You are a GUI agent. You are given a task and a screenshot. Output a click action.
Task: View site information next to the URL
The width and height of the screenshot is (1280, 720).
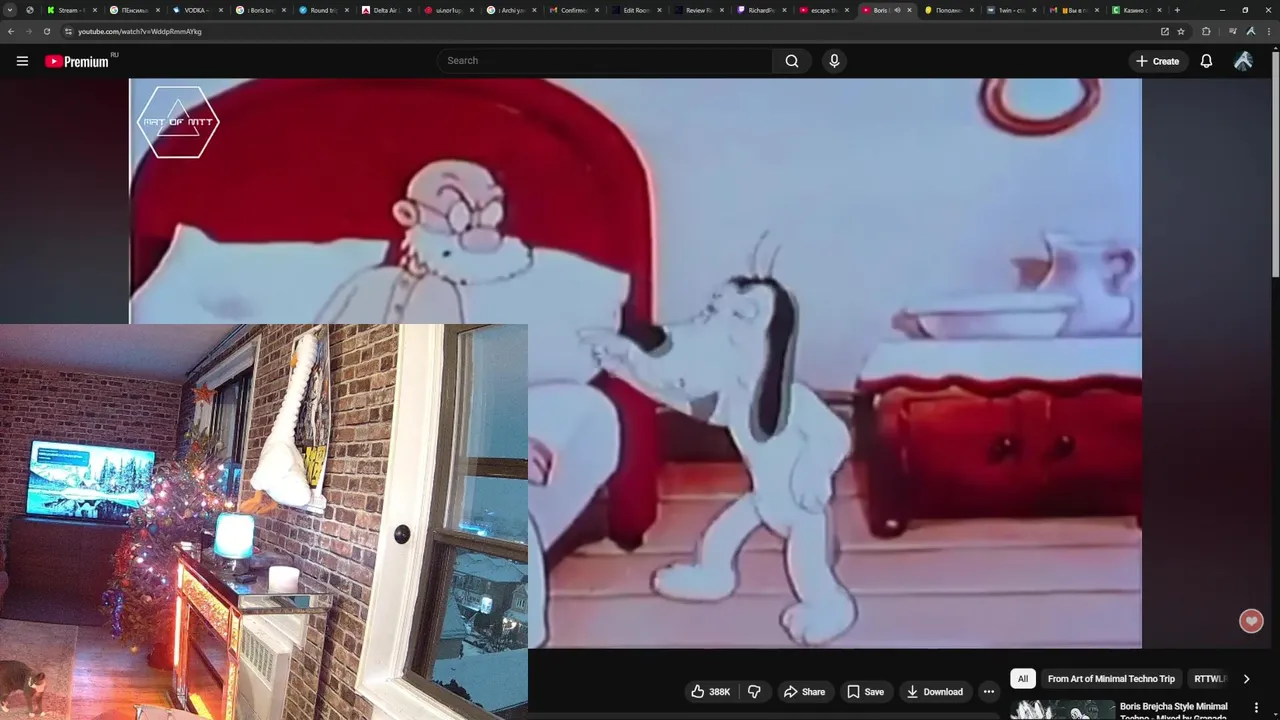pyautogui.click(x=68, y=31)
